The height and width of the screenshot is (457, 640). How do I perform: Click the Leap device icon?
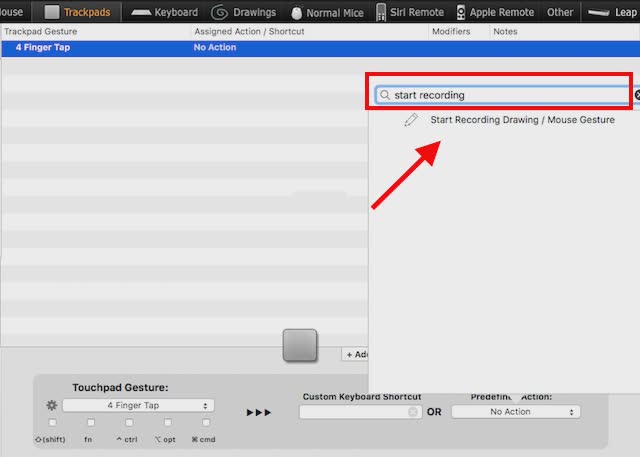599,13
